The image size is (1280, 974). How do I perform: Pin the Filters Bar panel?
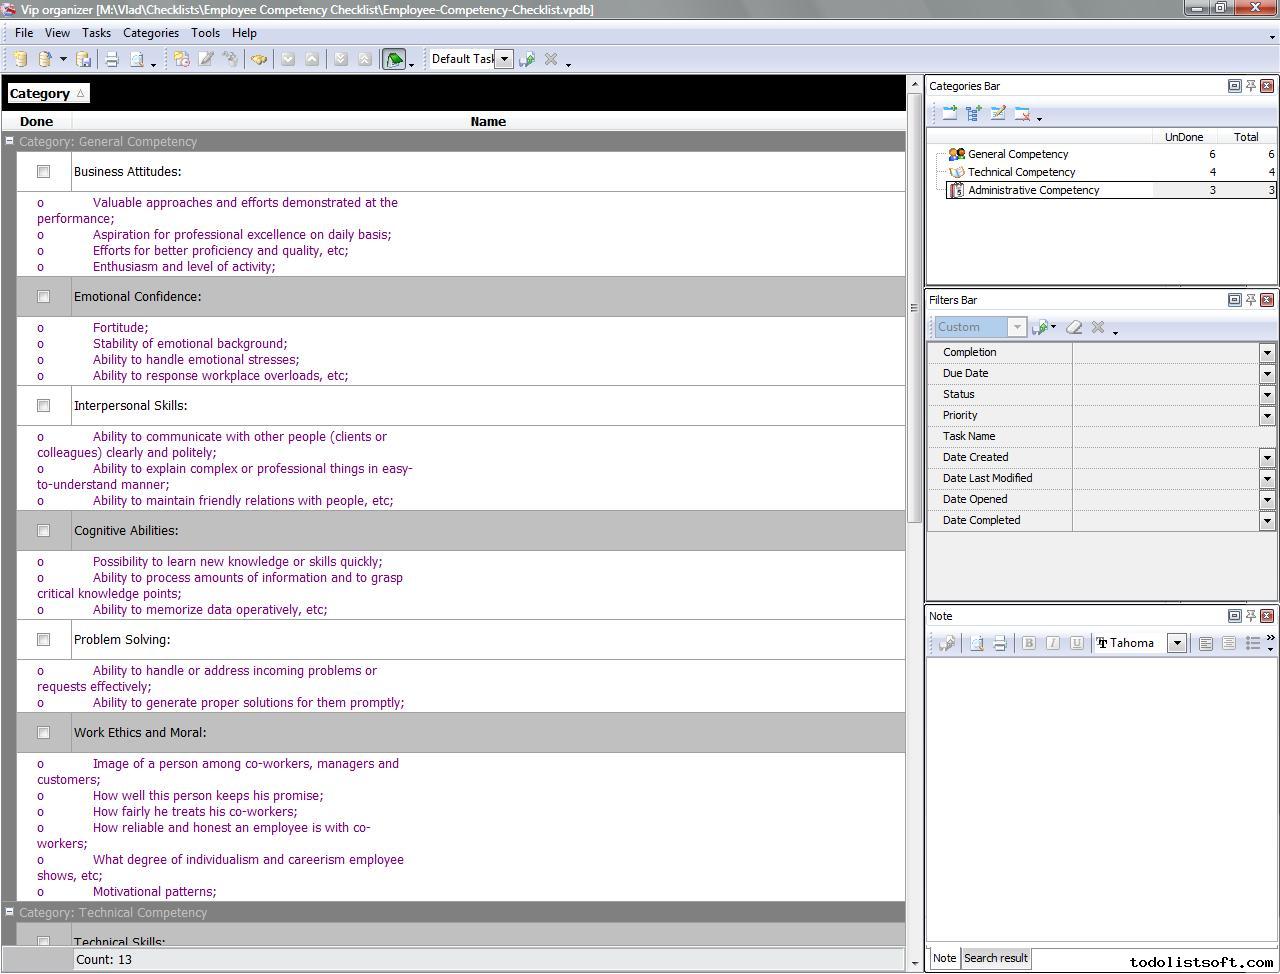pos(1250,300)
